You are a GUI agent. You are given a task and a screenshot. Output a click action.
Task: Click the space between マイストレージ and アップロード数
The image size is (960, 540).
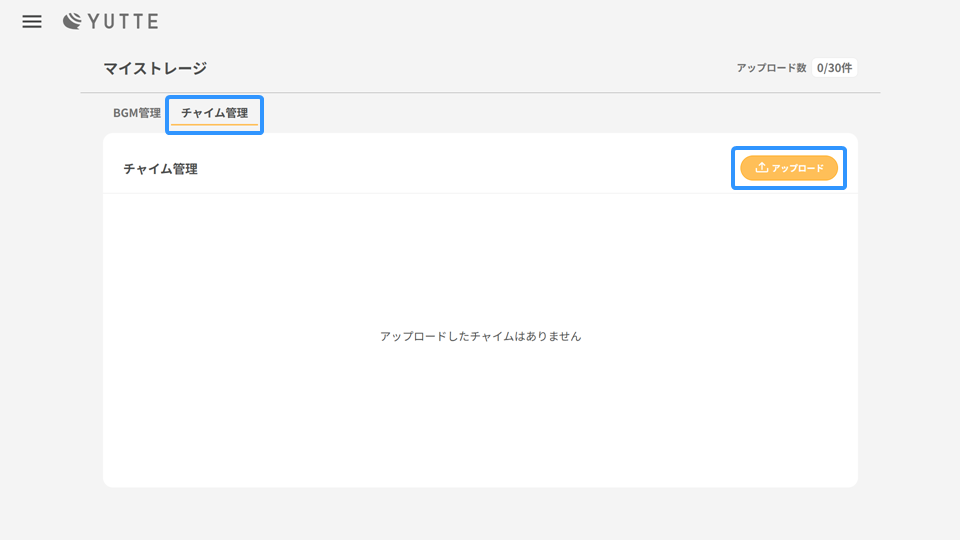click(470, 68)
